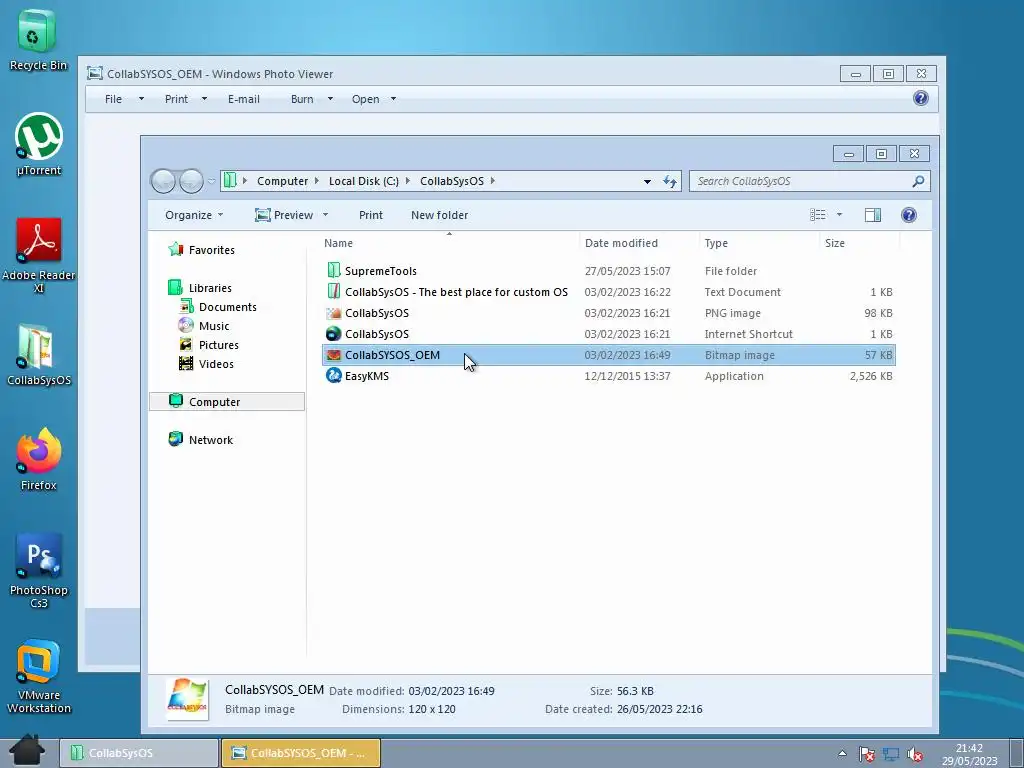Select the CollabSysOS text document file
Screen dimensions: 1024x768
[x=609, y=292]
